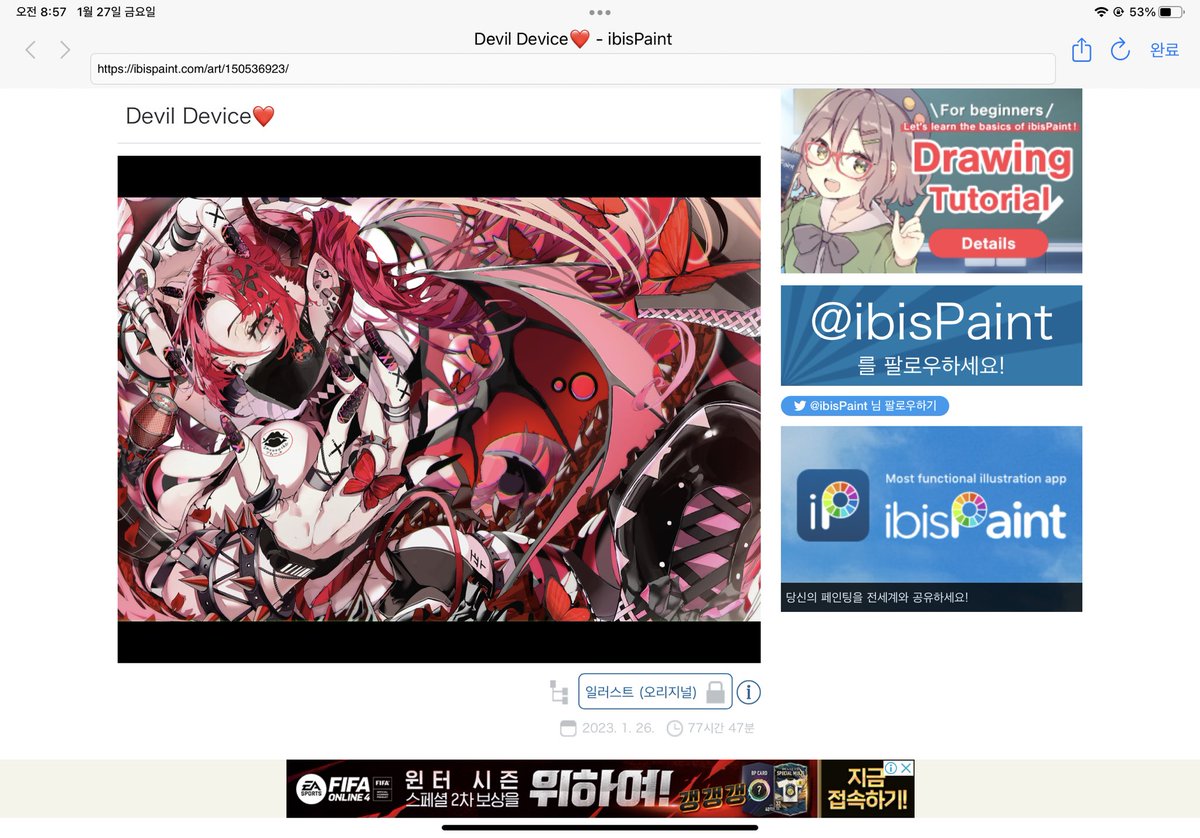
Task: Click the 2023. 1. 26. date text
Action: tap(618, 728)
